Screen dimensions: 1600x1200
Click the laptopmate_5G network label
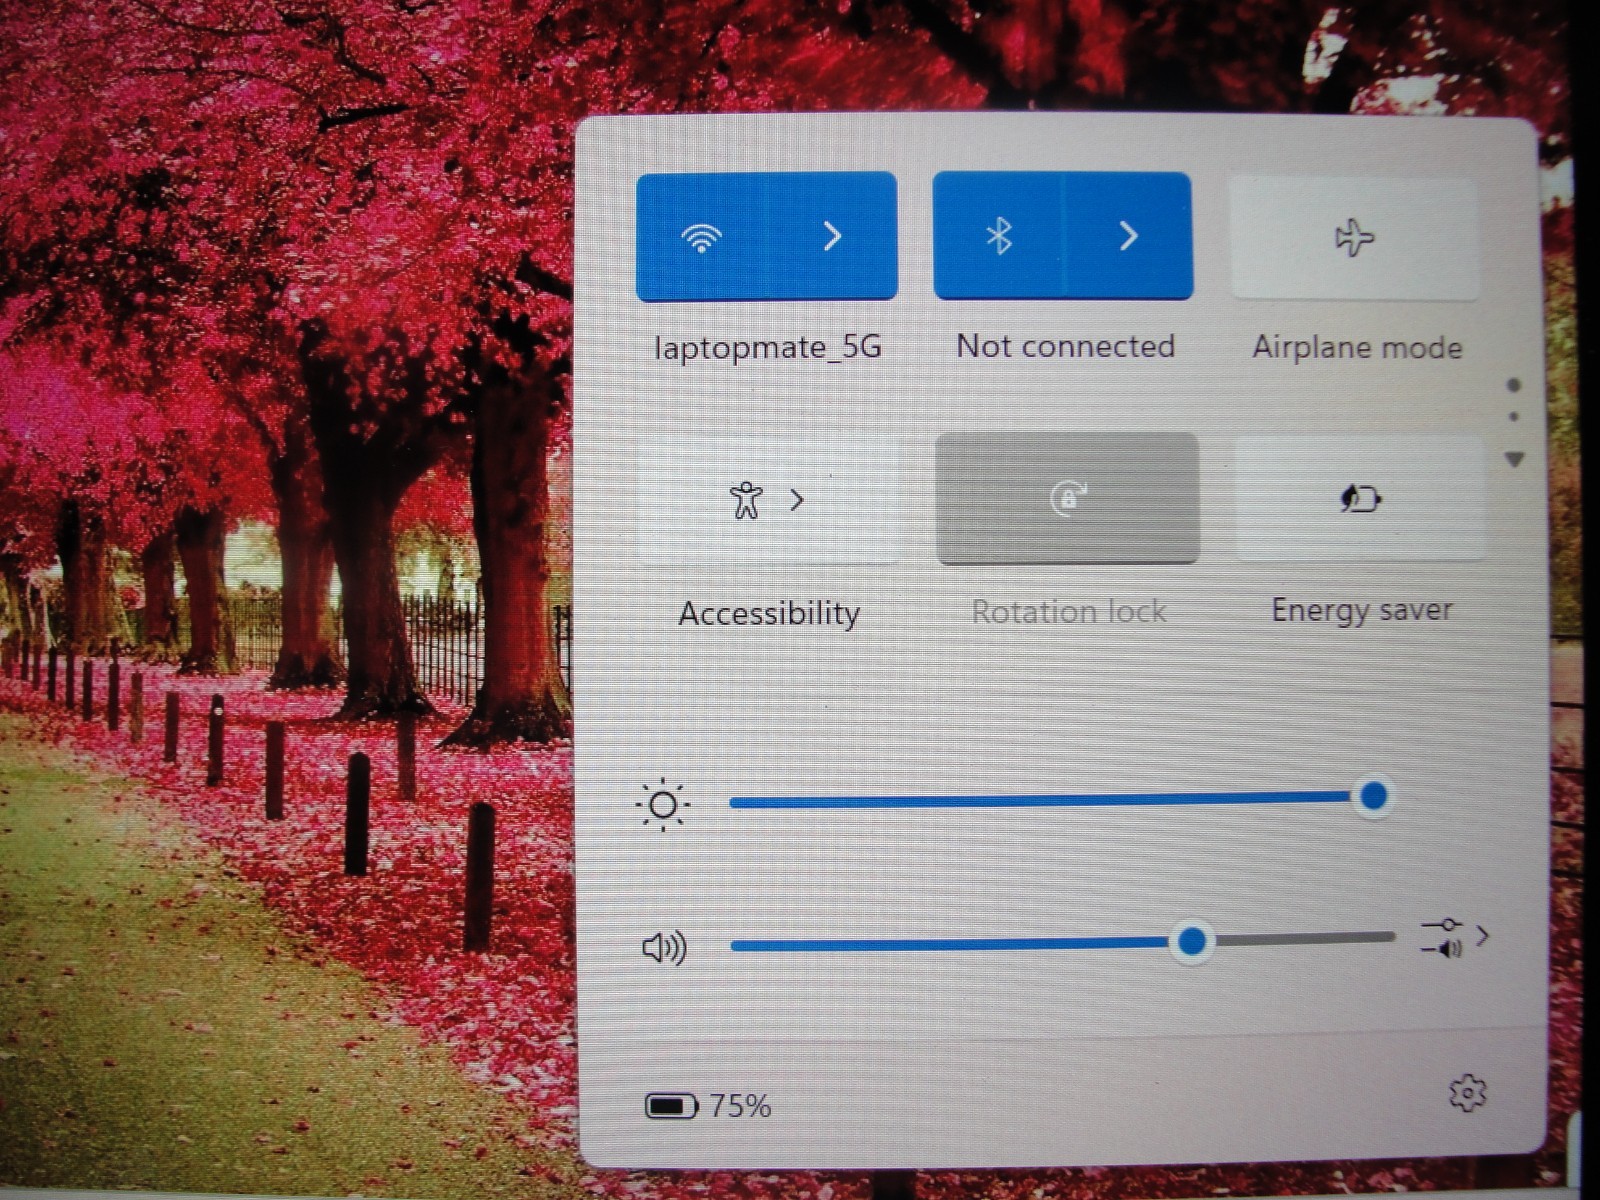767,347
